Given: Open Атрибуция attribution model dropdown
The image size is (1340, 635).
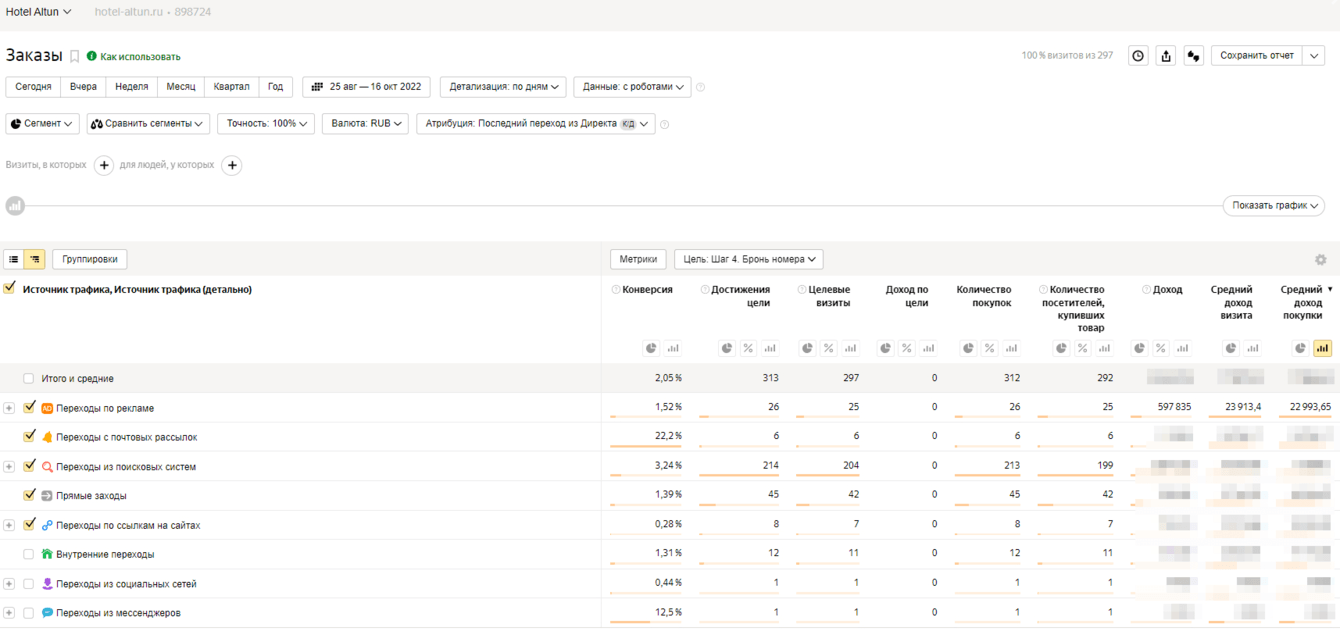Looking at the screenshot, I should point(535,124).
